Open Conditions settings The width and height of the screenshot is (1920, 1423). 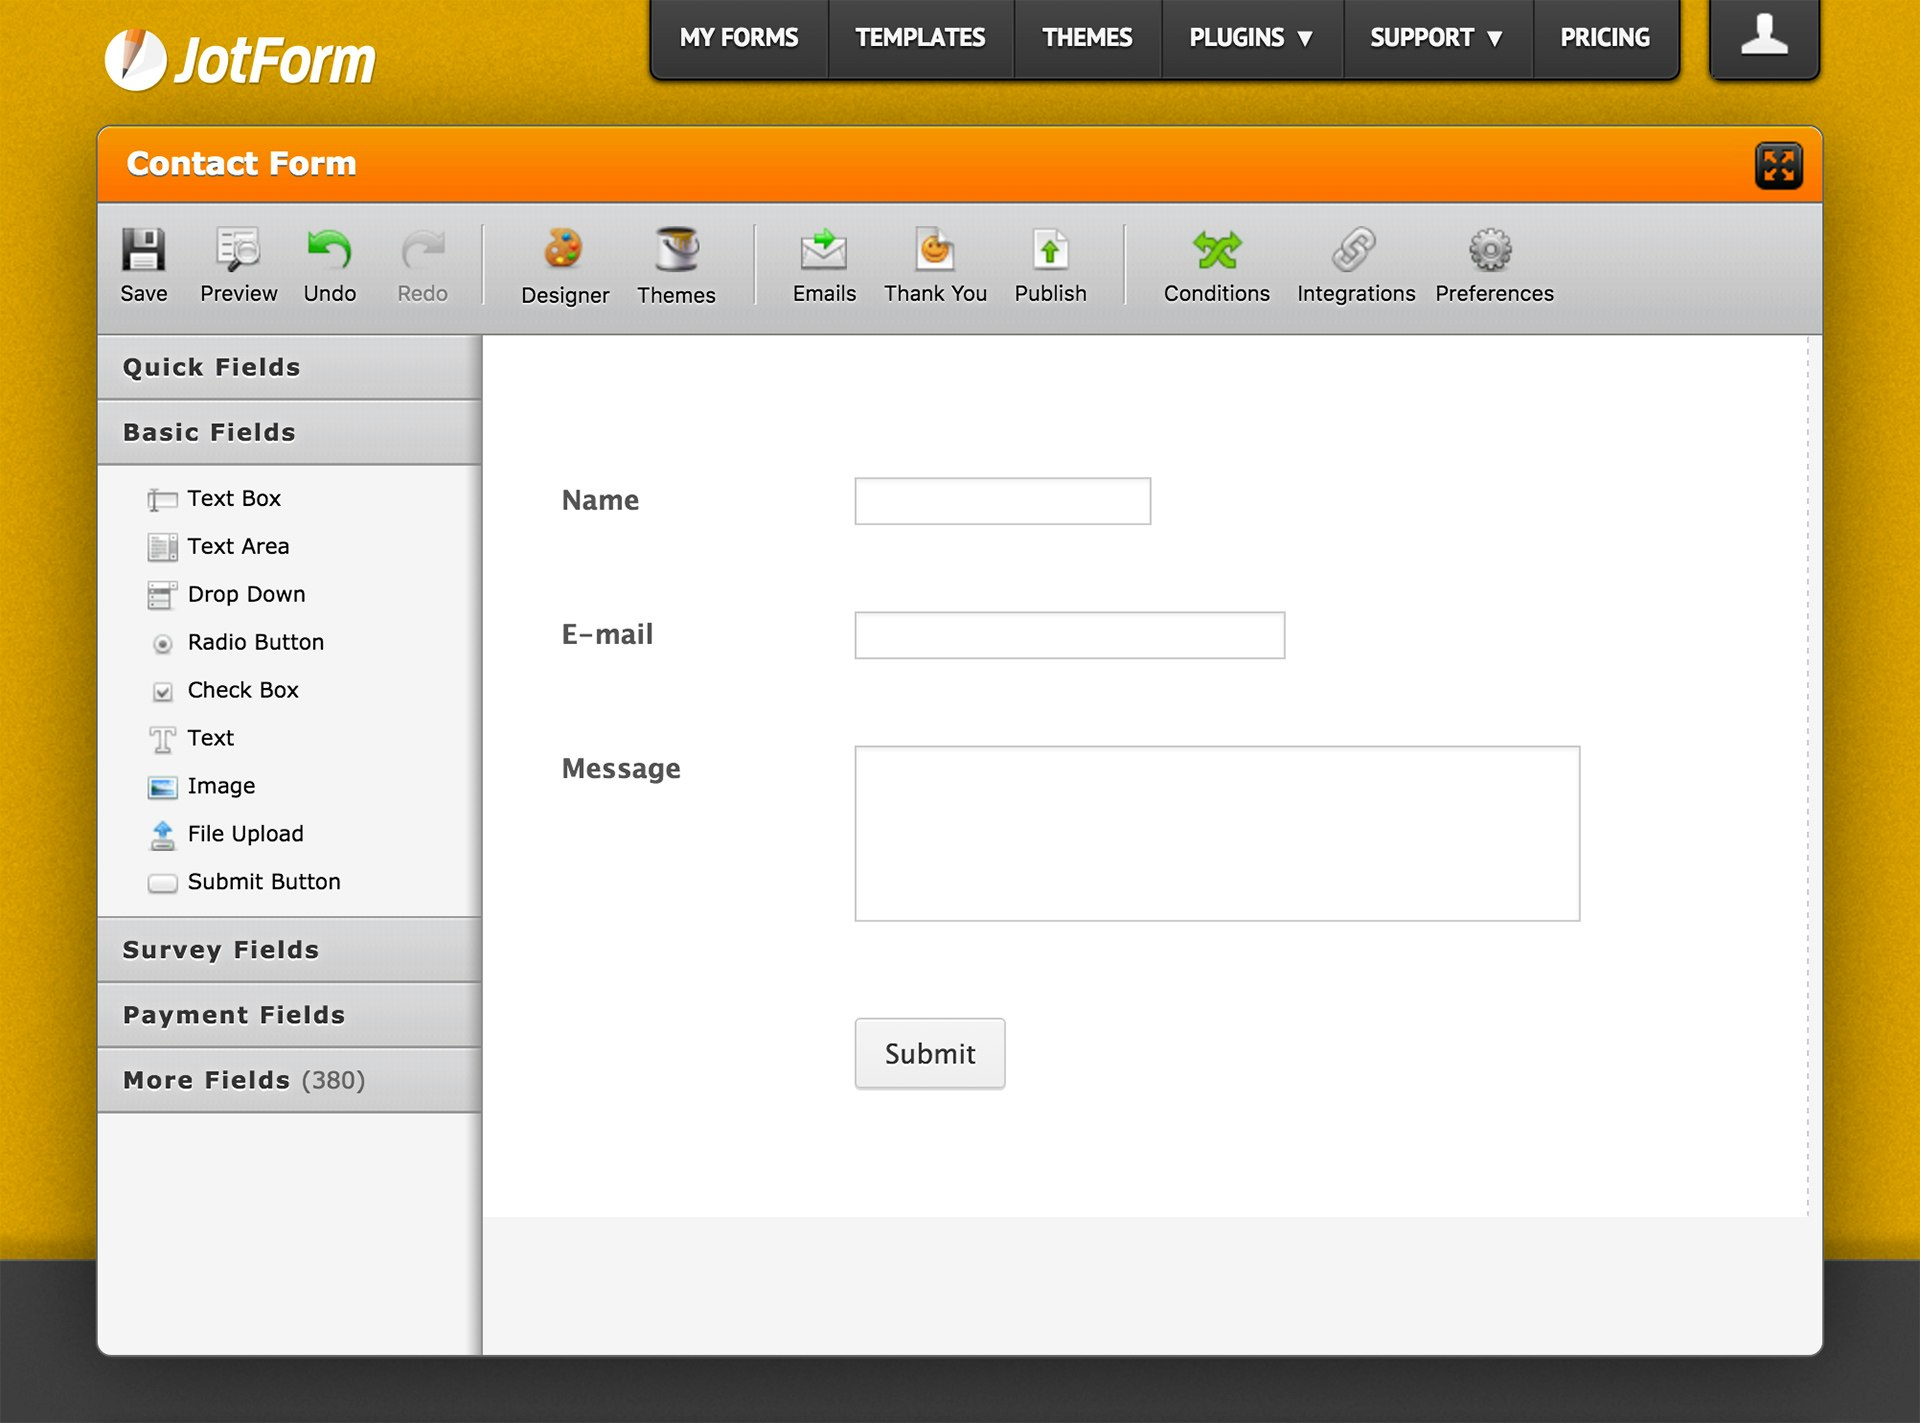pos(1216,250)
